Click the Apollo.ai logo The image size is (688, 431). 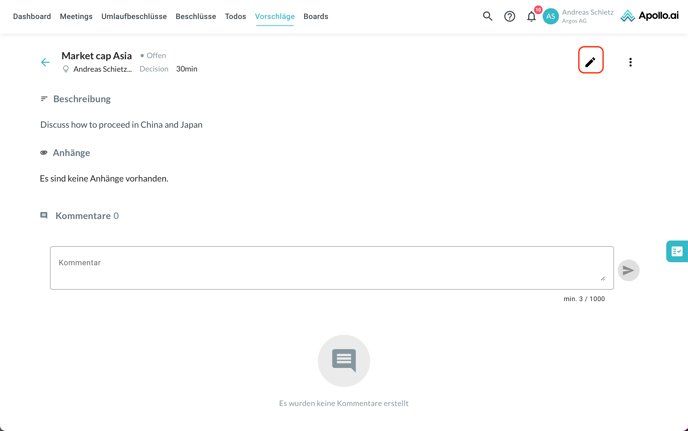pyautogui.click(x=649, y=16)
